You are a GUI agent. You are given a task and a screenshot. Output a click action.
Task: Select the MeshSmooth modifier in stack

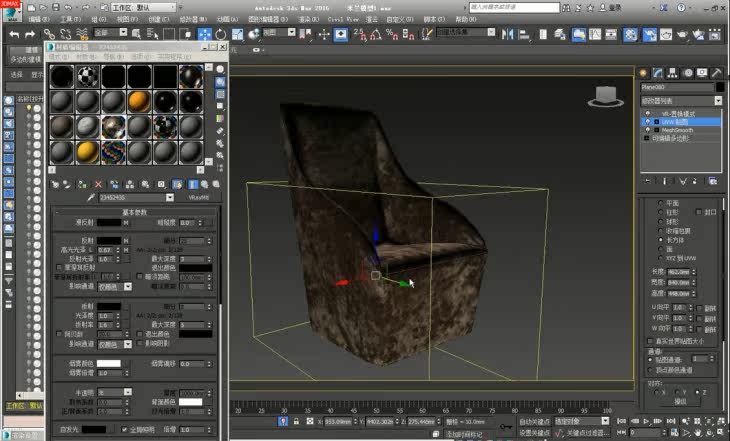pyautogui.click(x=677, y=130)
